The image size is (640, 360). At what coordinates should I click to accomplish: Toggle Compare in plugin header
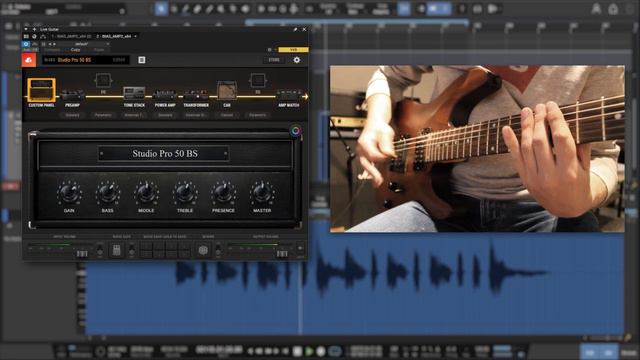click(52, 49)
